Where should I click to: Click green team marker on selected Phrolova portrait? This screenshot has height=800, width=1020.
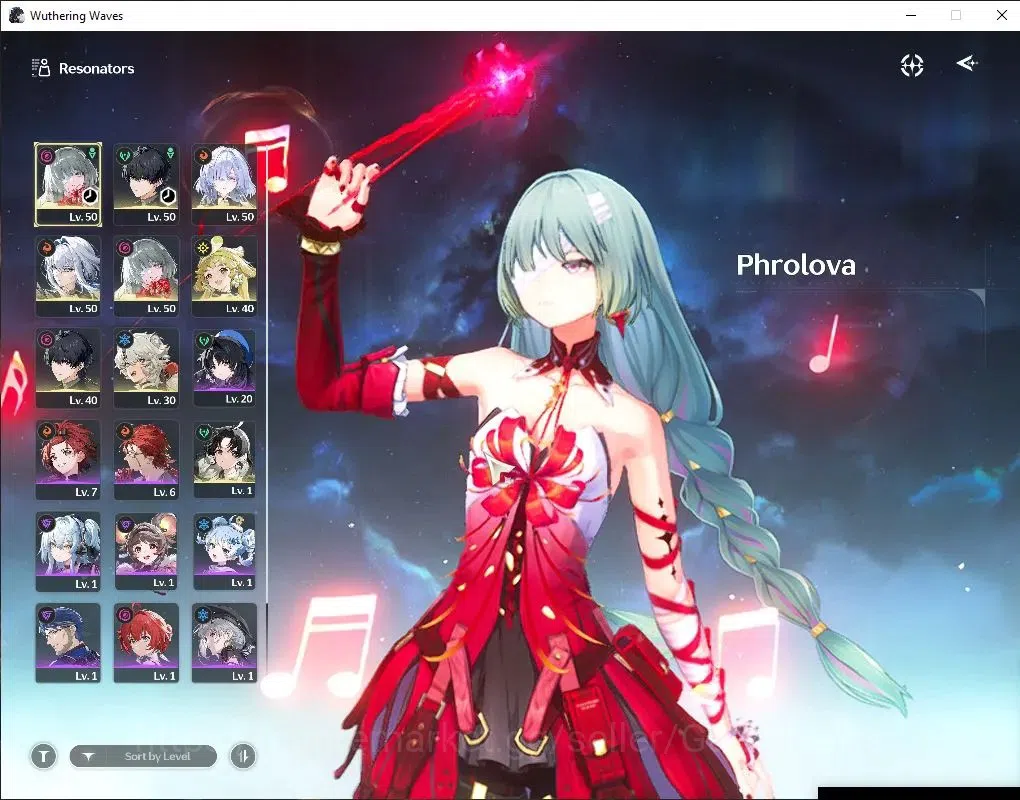92,153
